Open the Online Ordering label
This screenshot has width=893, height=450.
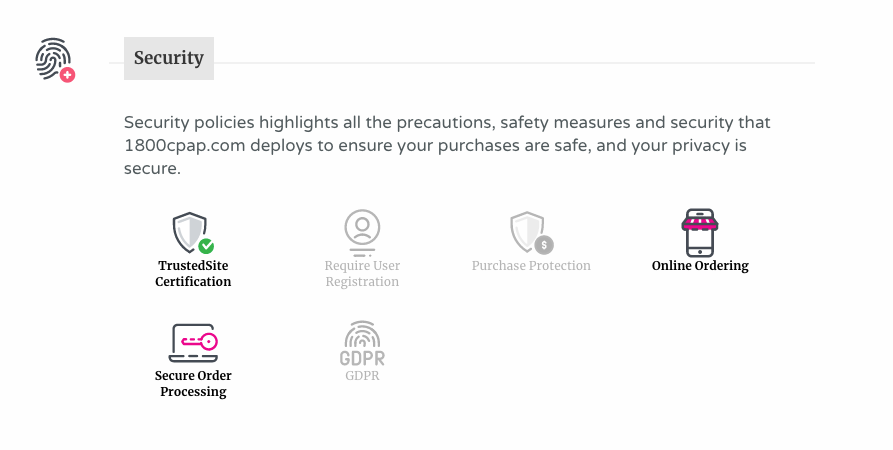coord(700,265)
